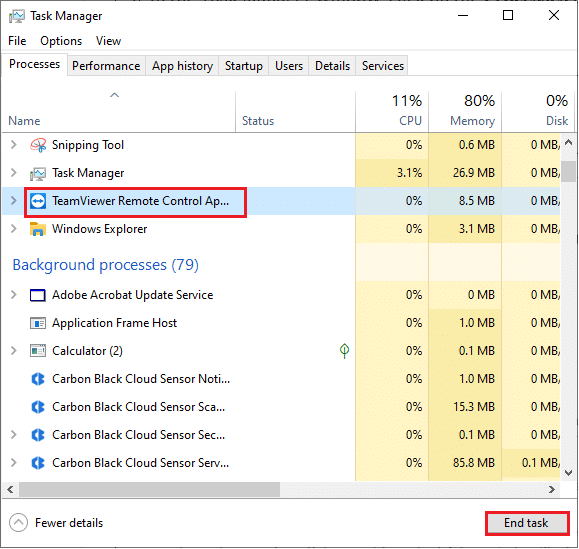This screenshot has width=579, height=549.
Task: Click the TeamViewer process icon
Action: 38,201
